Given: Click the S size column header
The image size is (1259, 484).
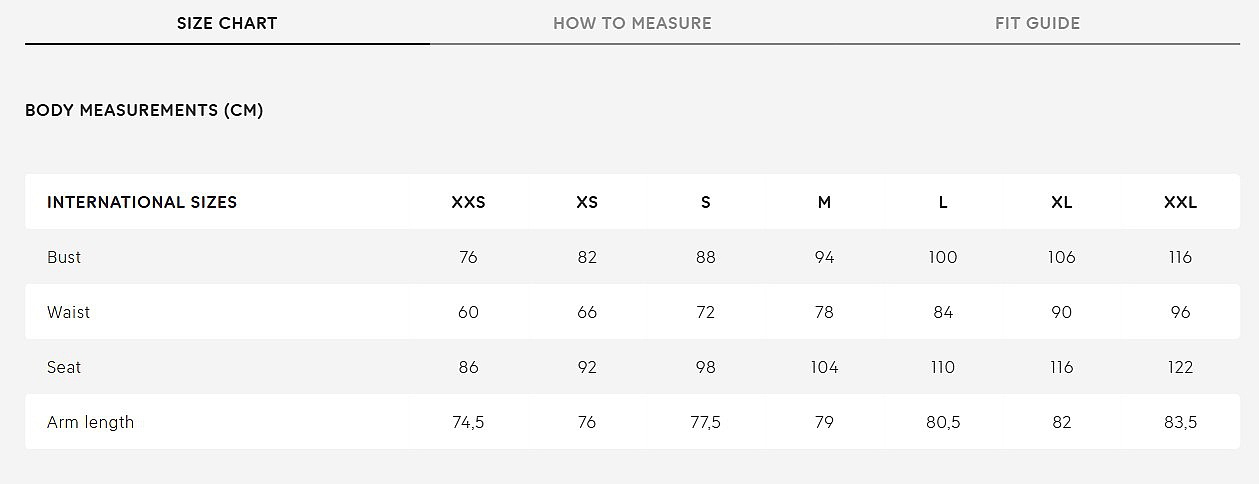Looking at the screenshot, I should (x=706, y=202).
